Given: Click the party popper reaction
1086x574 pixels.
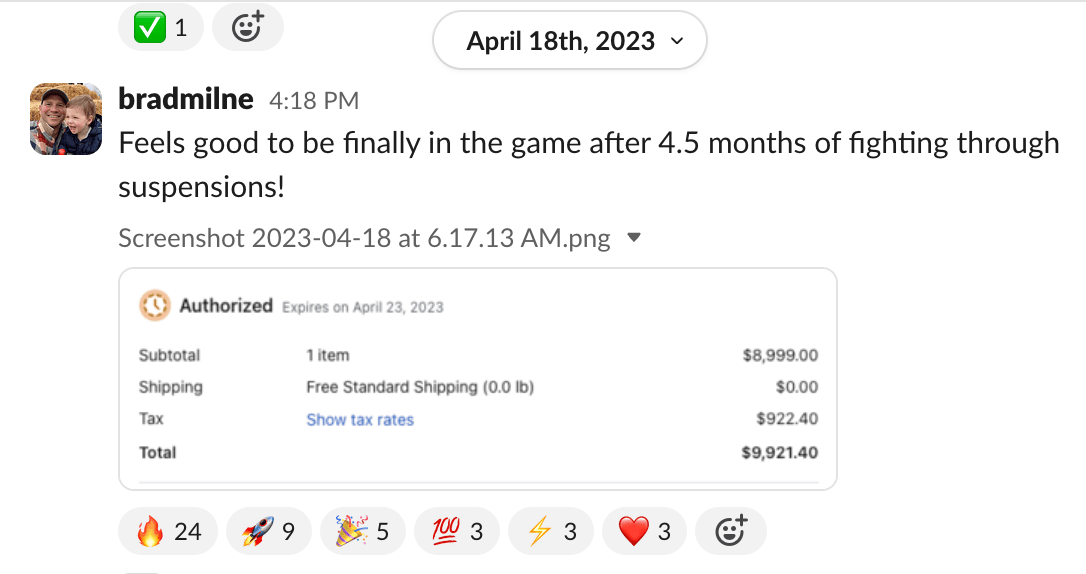Looking at the screenshot, I should 362,532.
